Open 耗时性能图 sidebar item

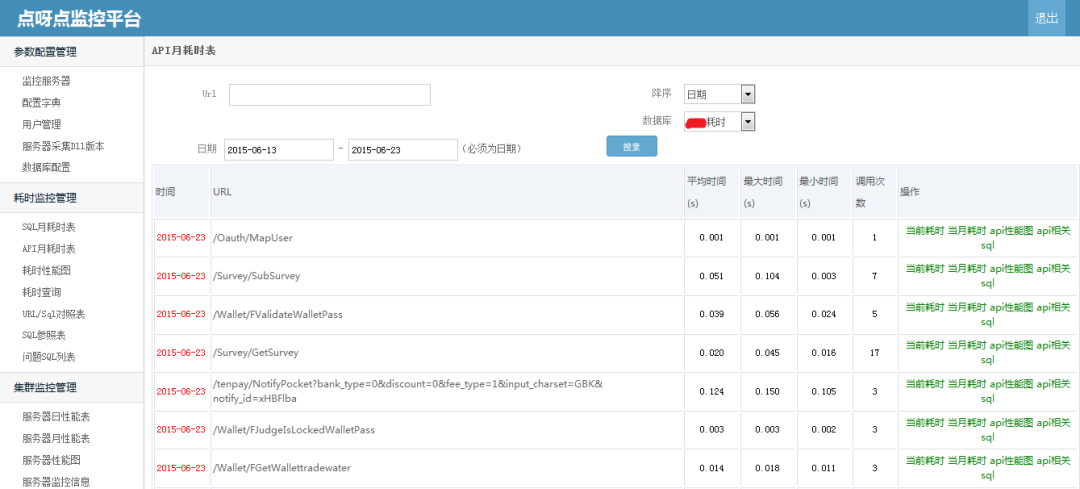(46, 271)
